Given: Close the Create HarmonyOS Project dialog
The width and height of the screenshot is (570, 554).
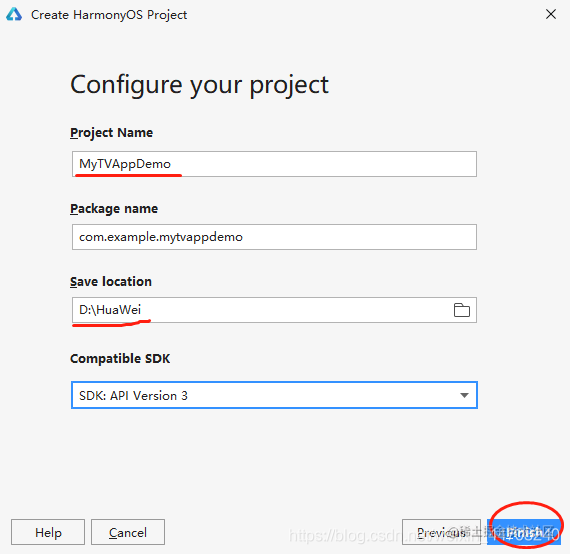Looking at the screenshot, I should click(x=551, y=14).
